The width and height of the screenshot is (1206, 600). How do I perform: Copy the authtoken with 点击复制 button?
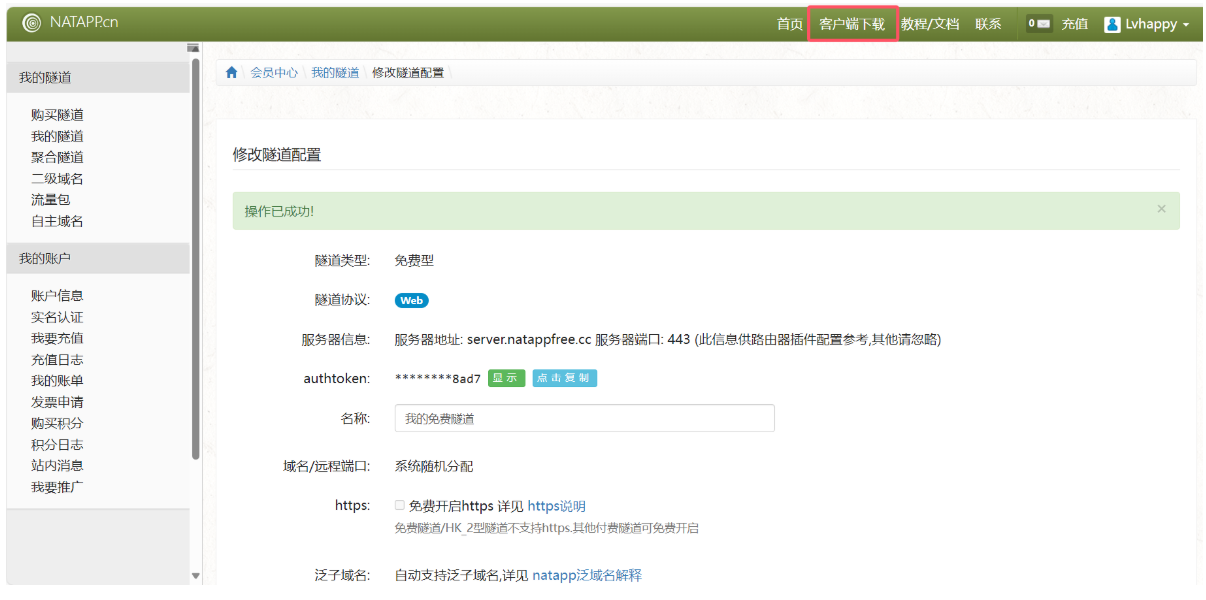[564, 378]
